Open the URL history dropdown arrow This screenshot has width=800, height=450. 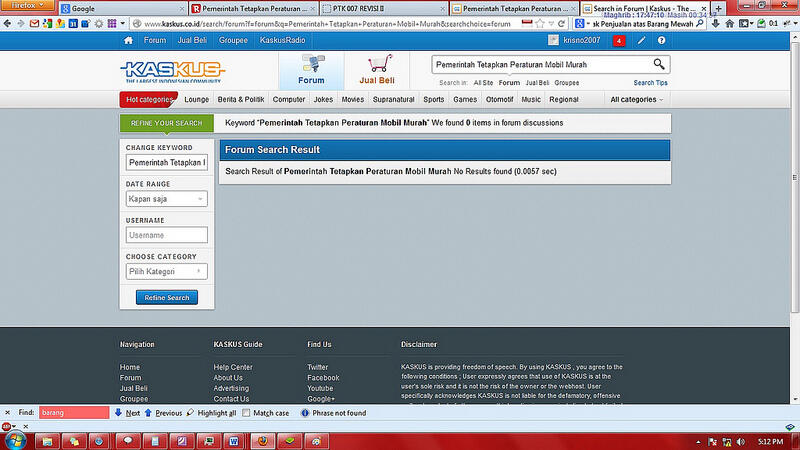(551, 24)
